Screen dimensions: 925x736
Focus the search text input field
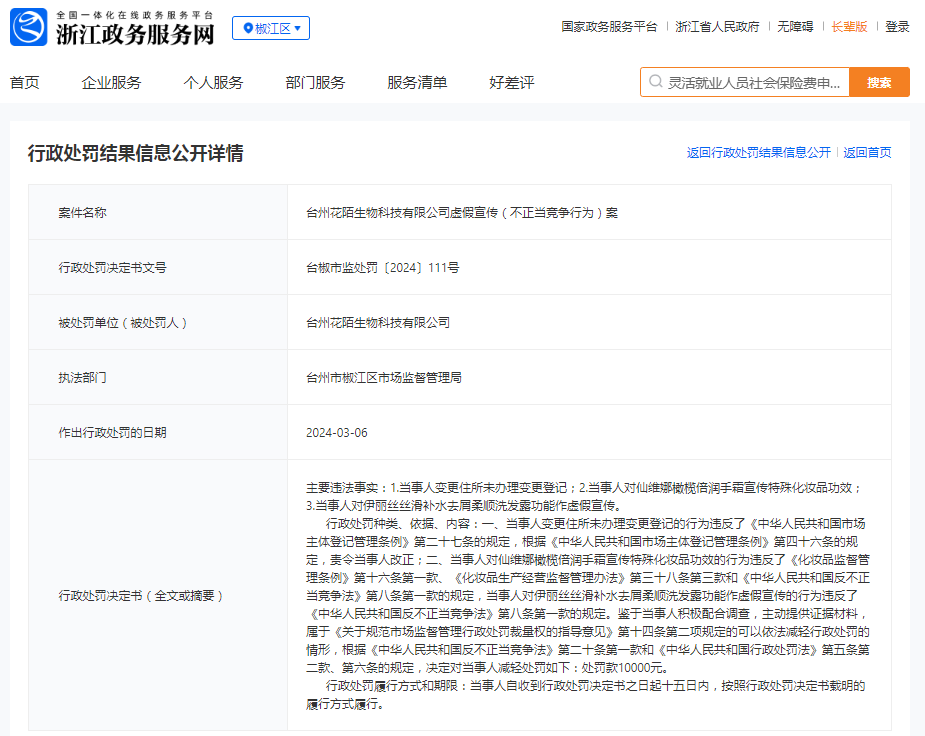click(755, 82)
